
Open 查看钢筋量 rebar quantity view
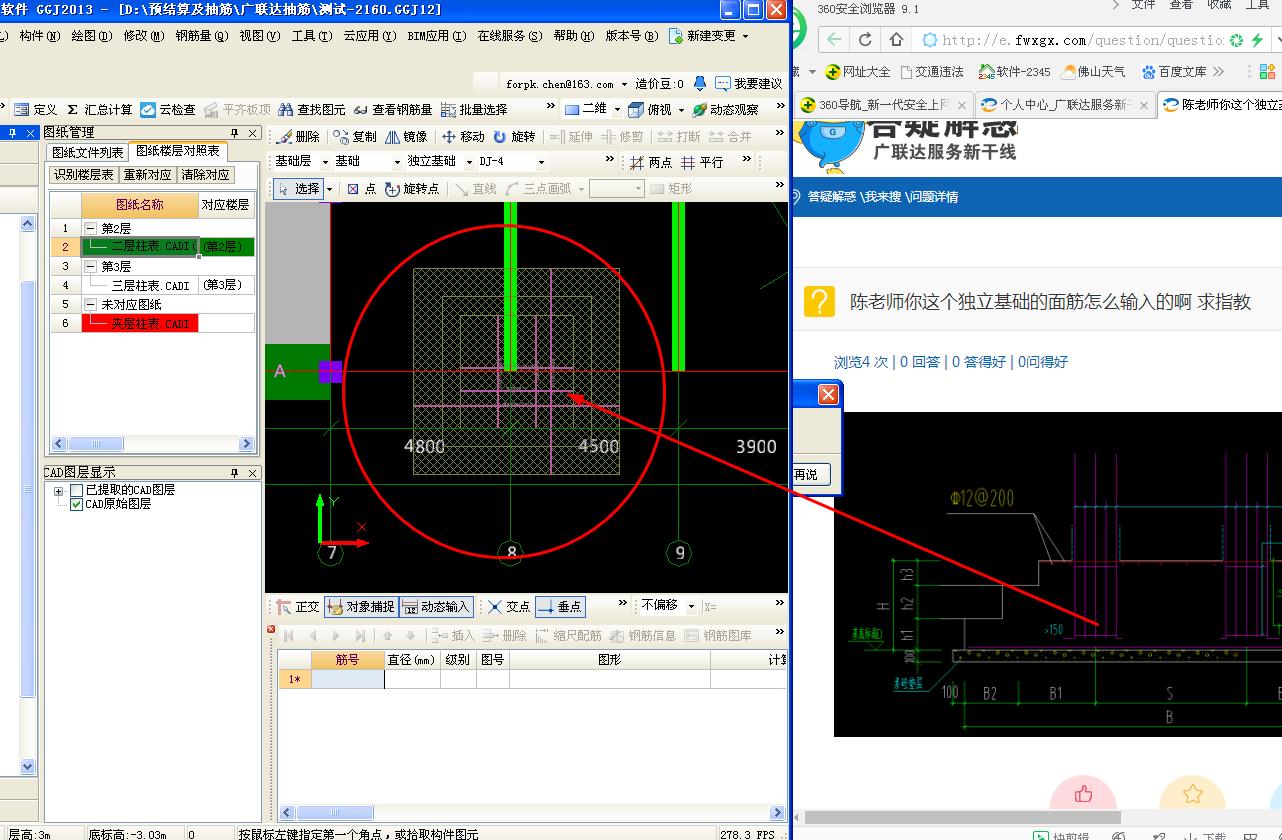tap(393, 110)
